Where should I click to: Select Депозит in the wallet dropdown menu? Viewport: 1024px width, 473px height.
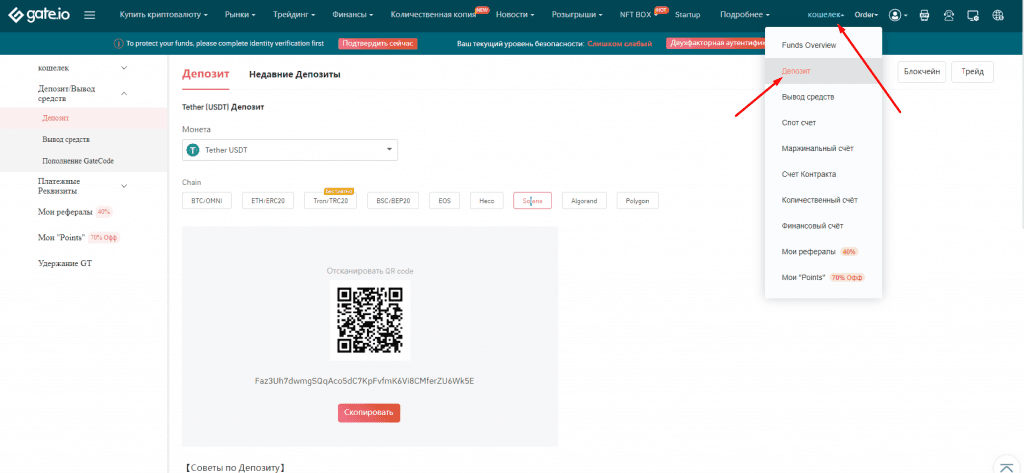click(x=823, y=71)
